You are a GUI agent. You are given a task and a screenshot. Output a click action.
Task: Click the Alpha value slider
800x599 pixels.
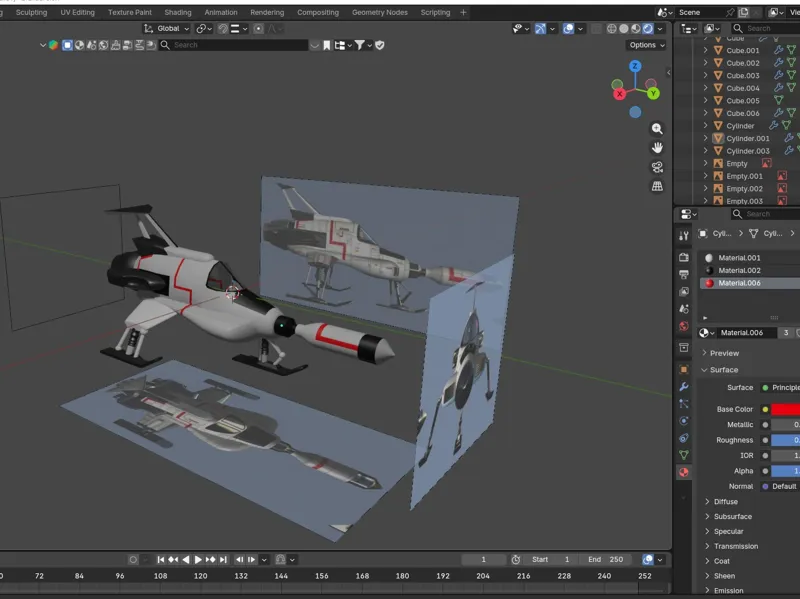[786, 471]
